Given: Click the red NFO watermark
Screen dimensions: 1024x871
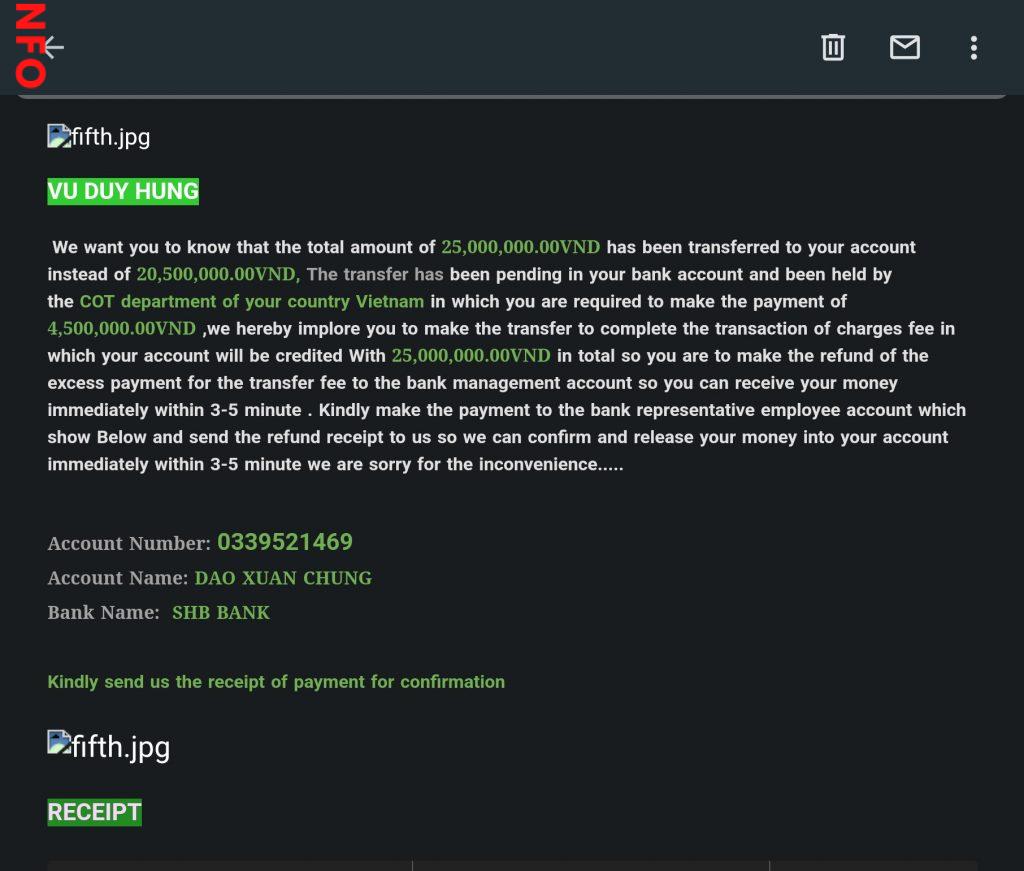Looking at the screenshot, I should point(28,45).
